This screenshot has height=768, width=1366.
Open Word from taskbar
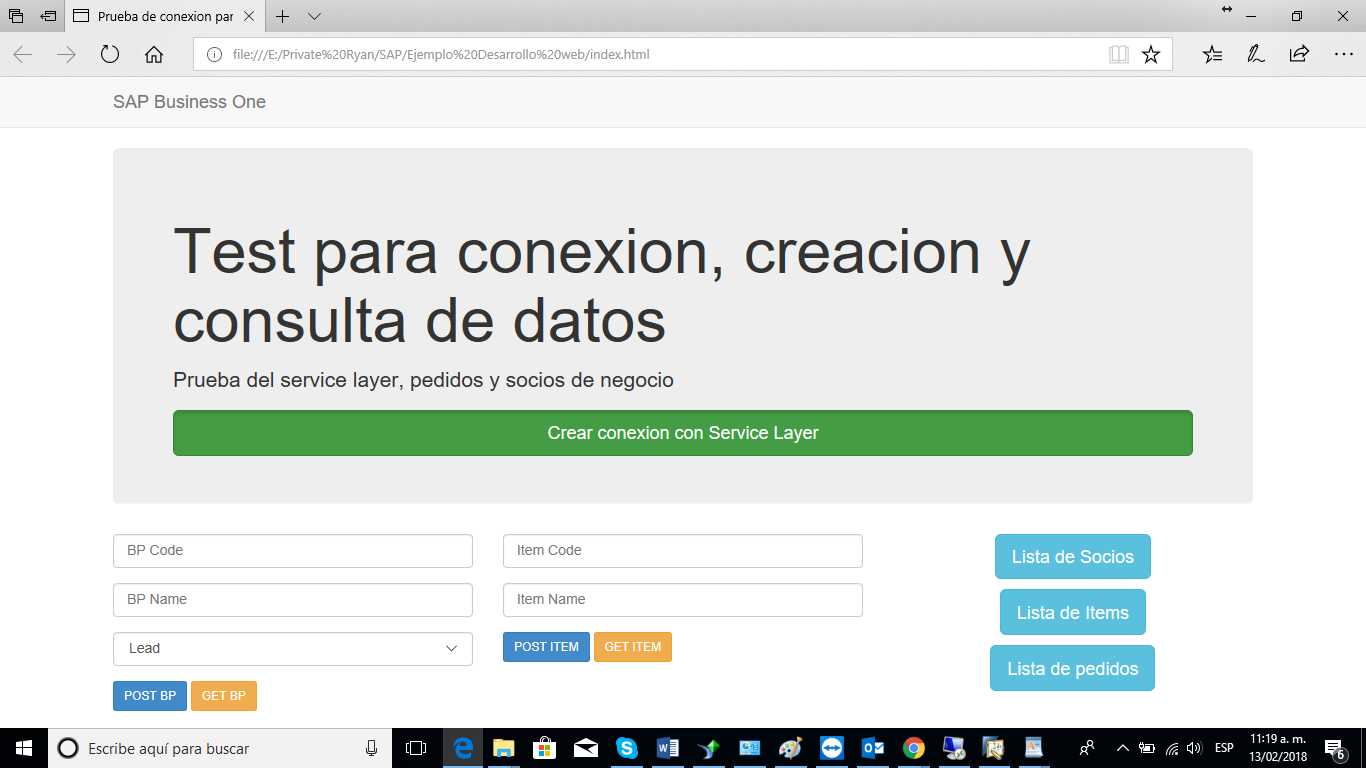(668, 748)
